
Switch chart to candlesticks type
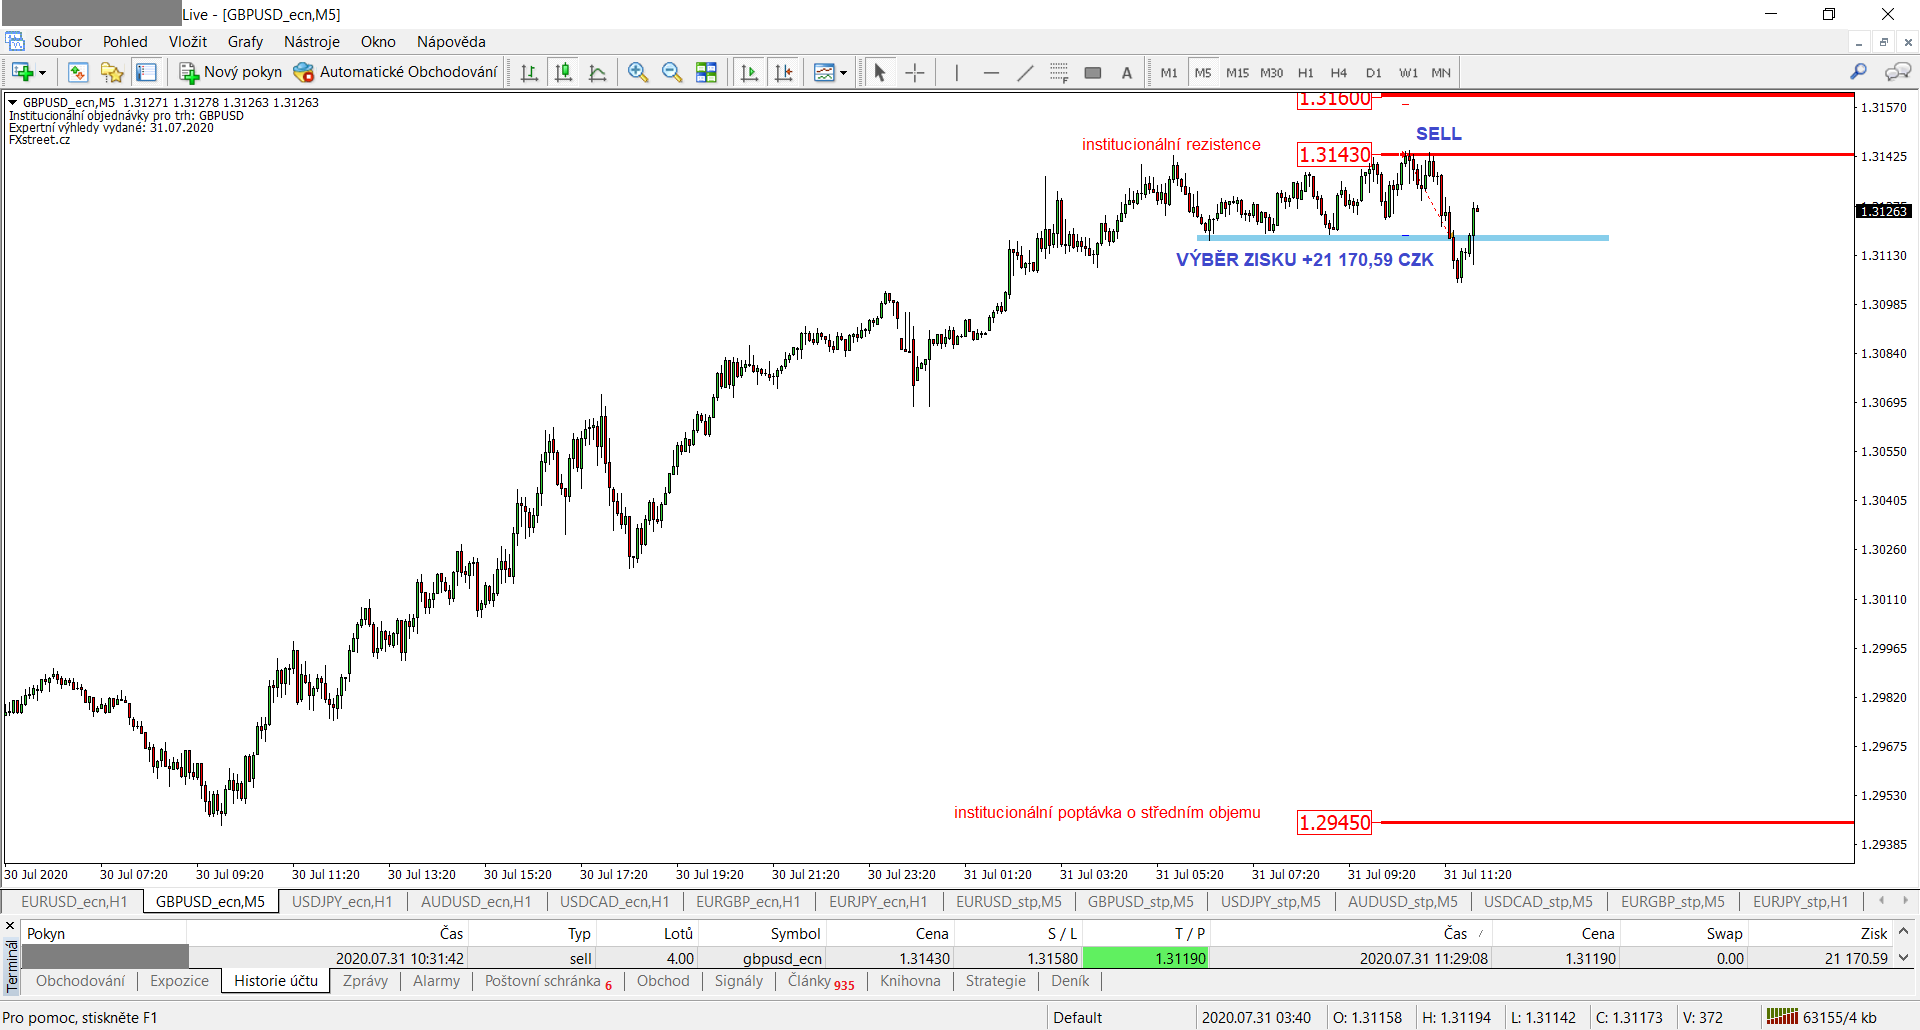coord(564,72)
